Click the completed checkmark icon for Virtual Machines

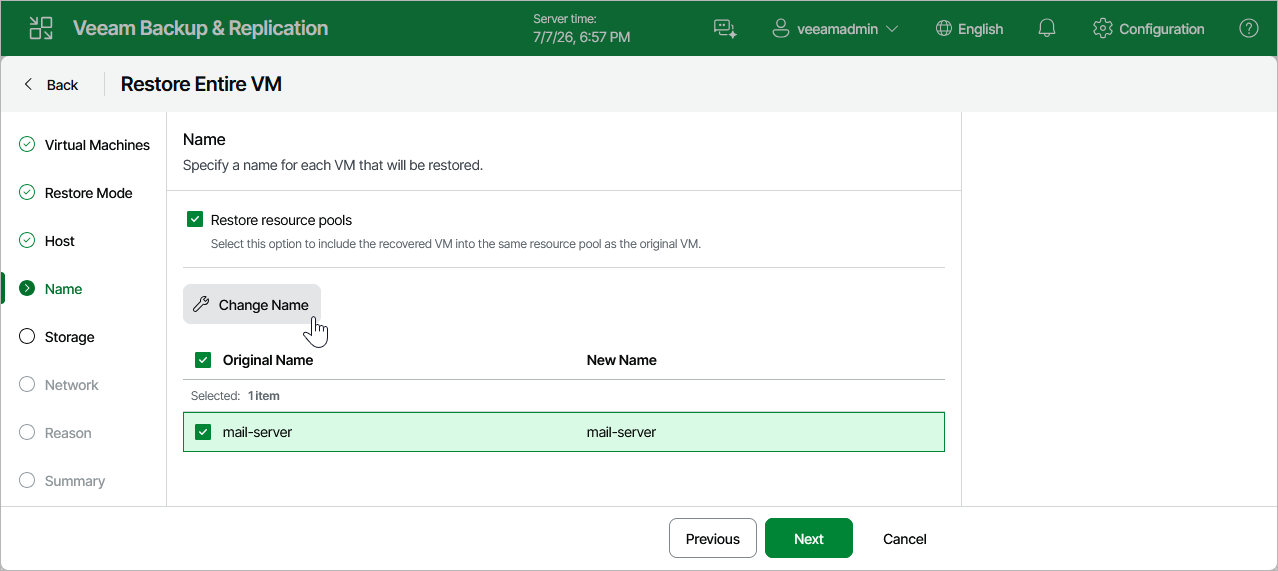27,145
